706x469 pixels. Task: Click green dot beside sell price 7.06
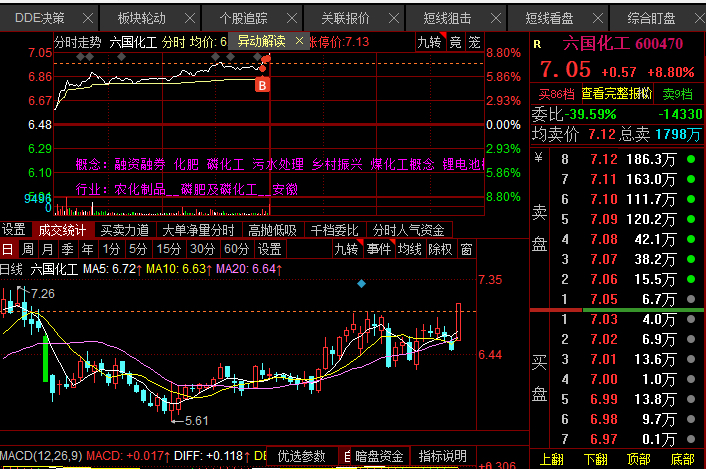[x=691, y=279]
